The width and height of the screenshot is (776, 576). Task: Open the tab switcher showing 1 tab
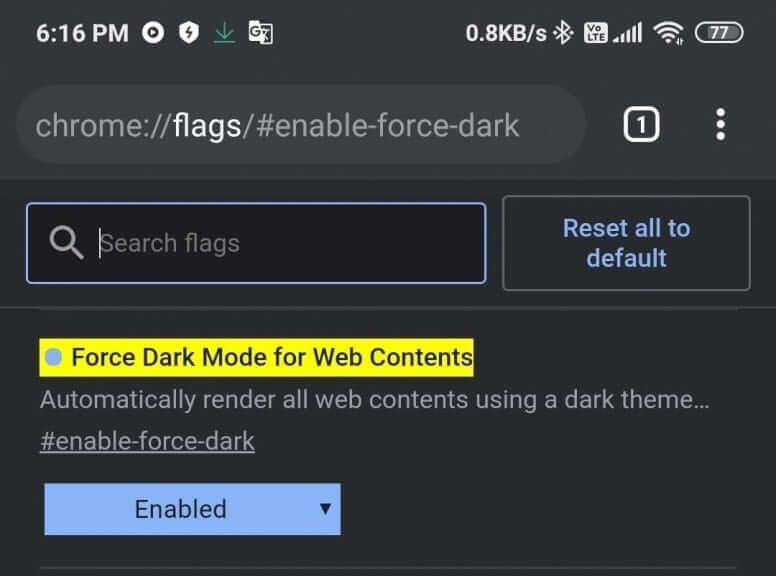pyautogui.click(x=641, y=125)
